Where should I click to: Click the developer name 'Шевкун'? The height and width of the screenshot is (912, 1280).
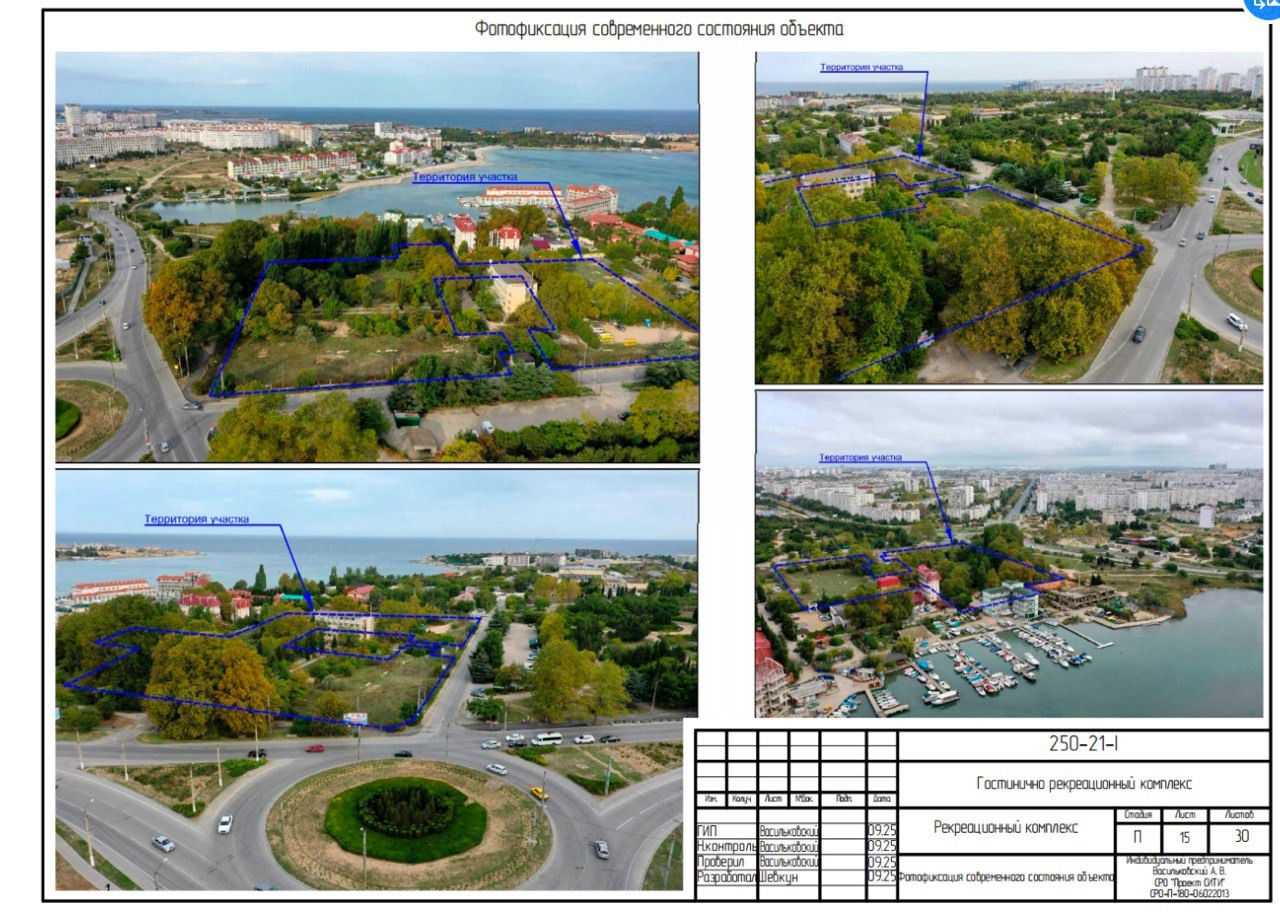tap(779, 877)
